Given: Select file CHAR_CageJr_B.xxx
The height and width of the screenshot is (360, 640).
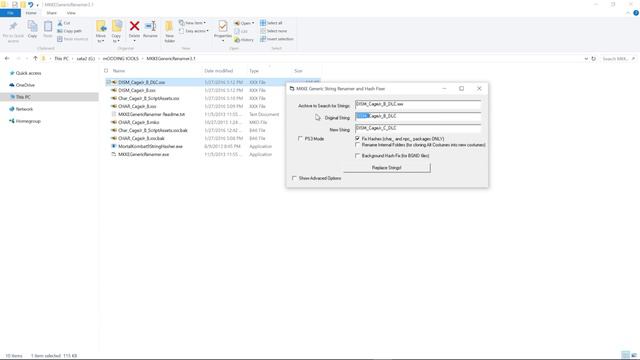Looking at the screenshot, I should tap(137, 106).
